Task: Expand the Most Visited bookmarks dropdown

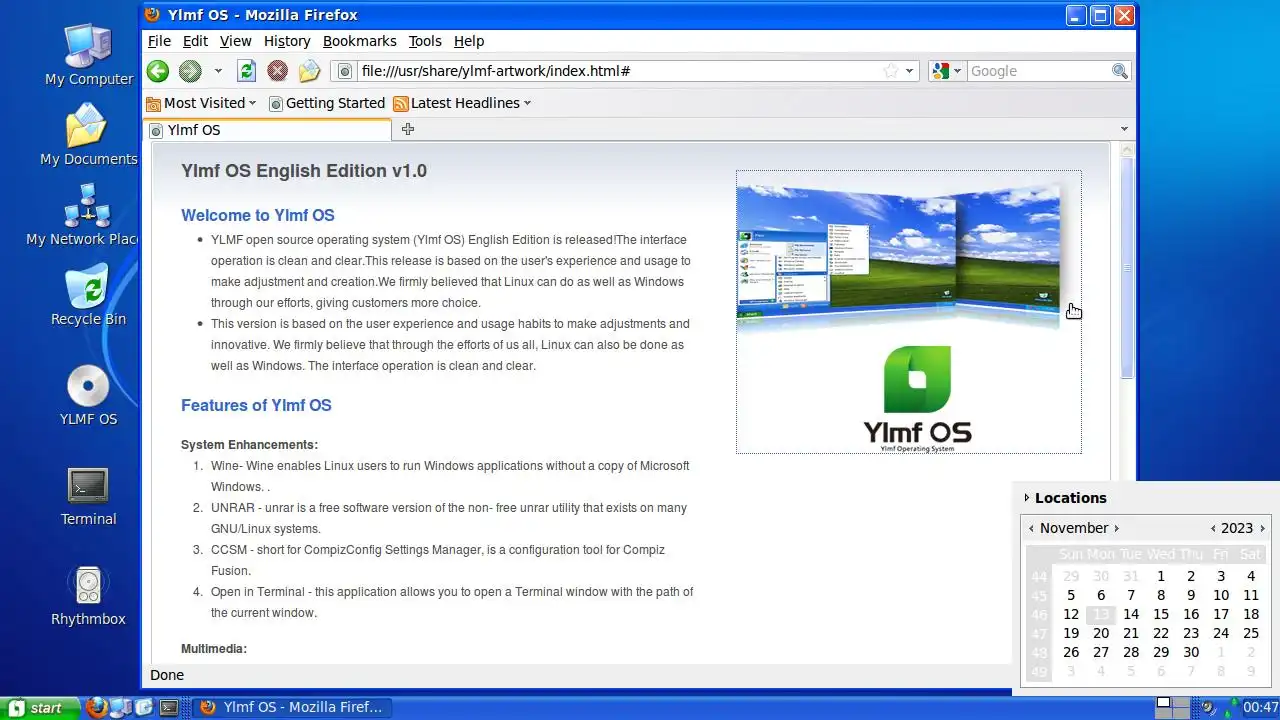Action: point(252,103)
